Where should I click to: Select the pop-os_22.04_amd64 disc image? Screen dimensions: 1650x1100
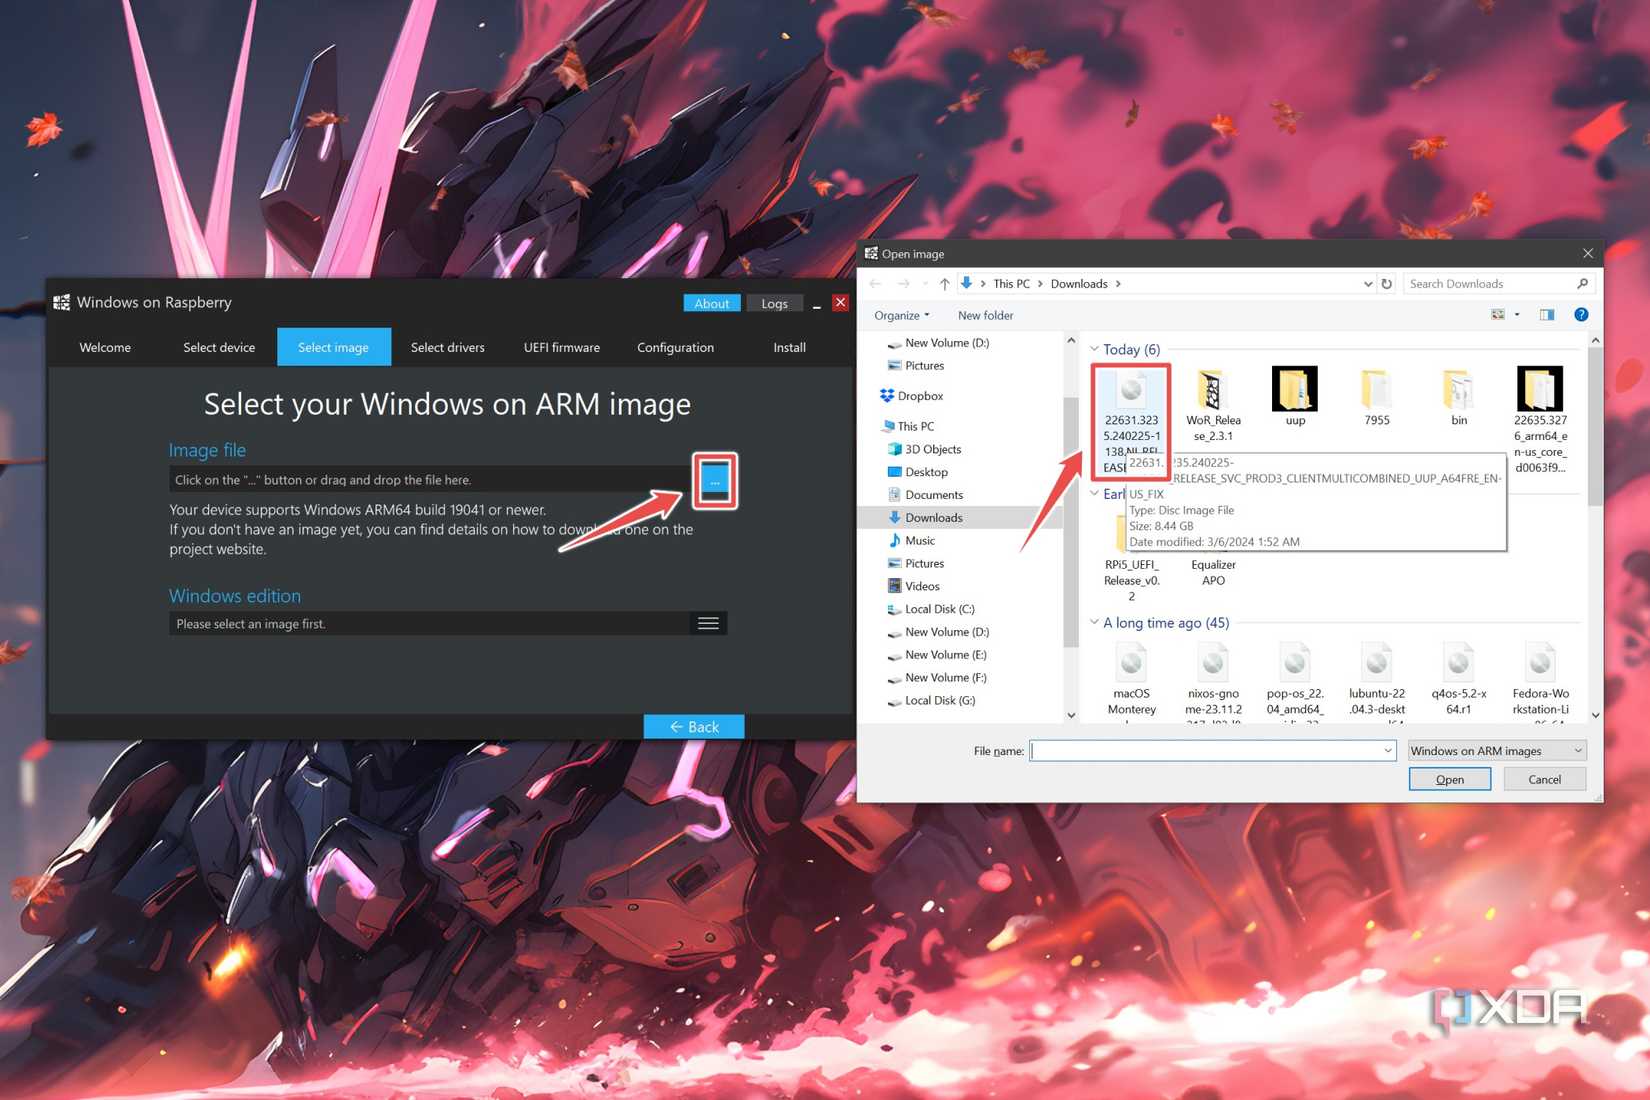point(1295,680)
